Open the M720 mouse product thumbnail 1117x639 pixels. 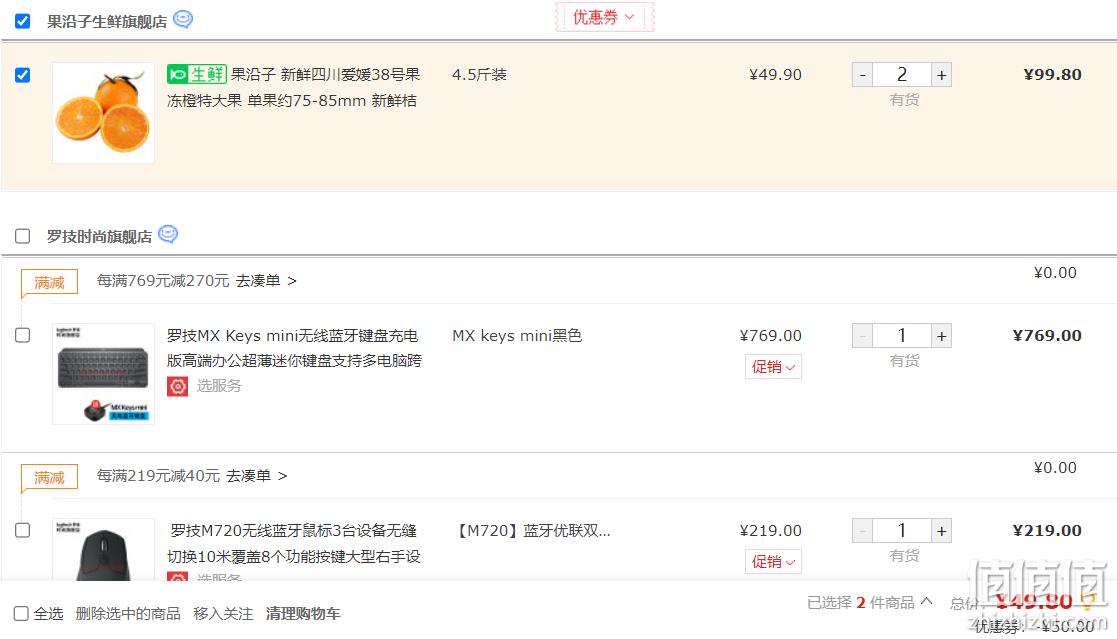click(103, 549)
